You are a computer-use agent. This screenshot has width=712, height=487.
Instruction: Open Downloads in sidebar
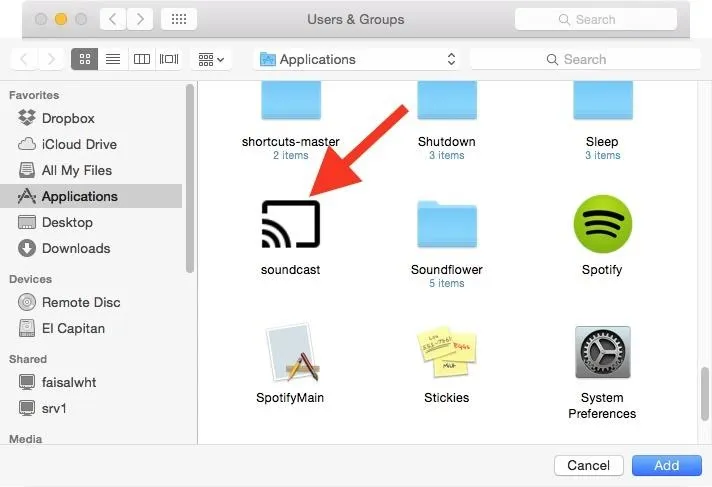tap(91, 248)
